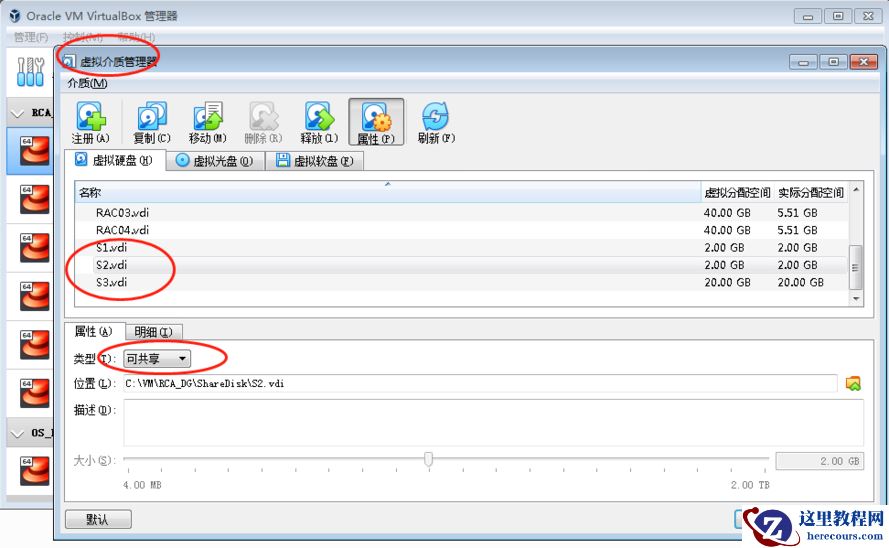Select the 属性(A) attributes tab

(x=93, y=331)
